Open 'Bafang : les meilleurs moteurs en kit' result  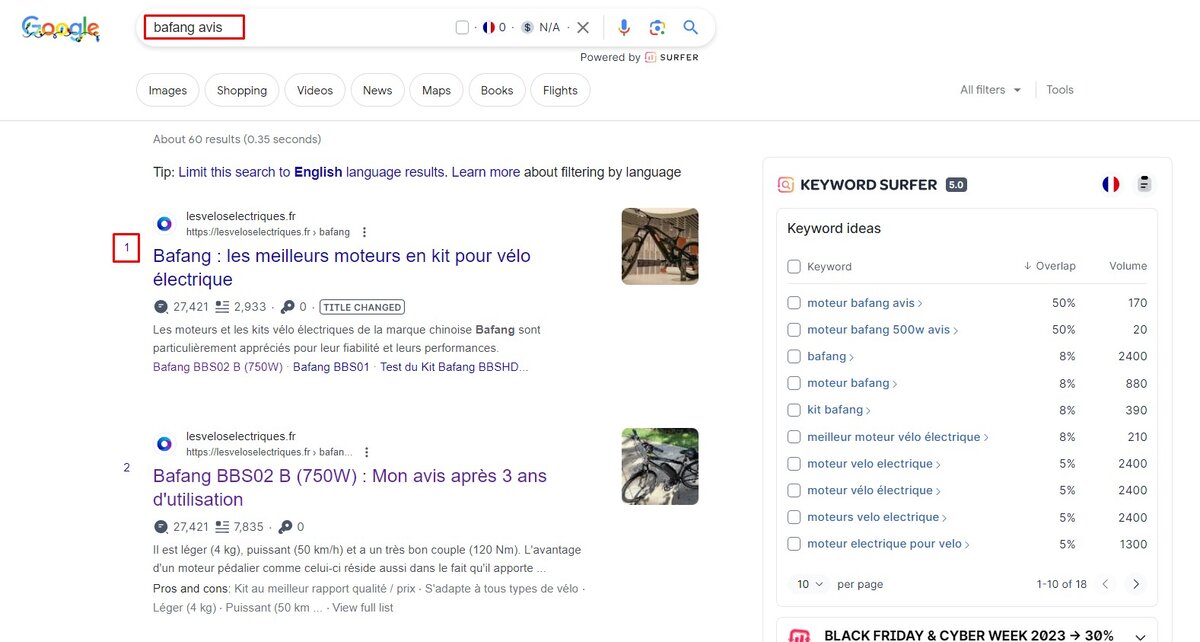342,268
